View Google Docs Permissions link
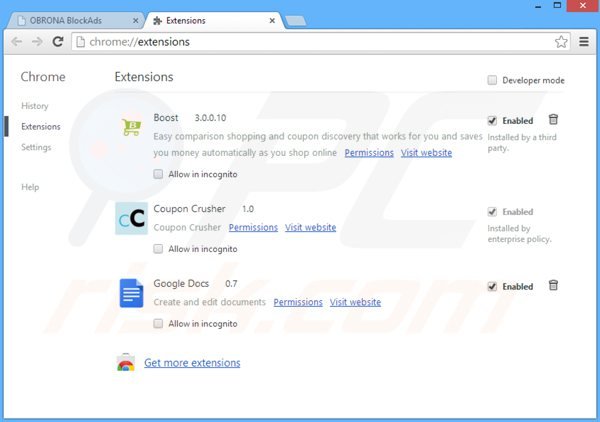The image size is (600, 422). pos(298,302)
